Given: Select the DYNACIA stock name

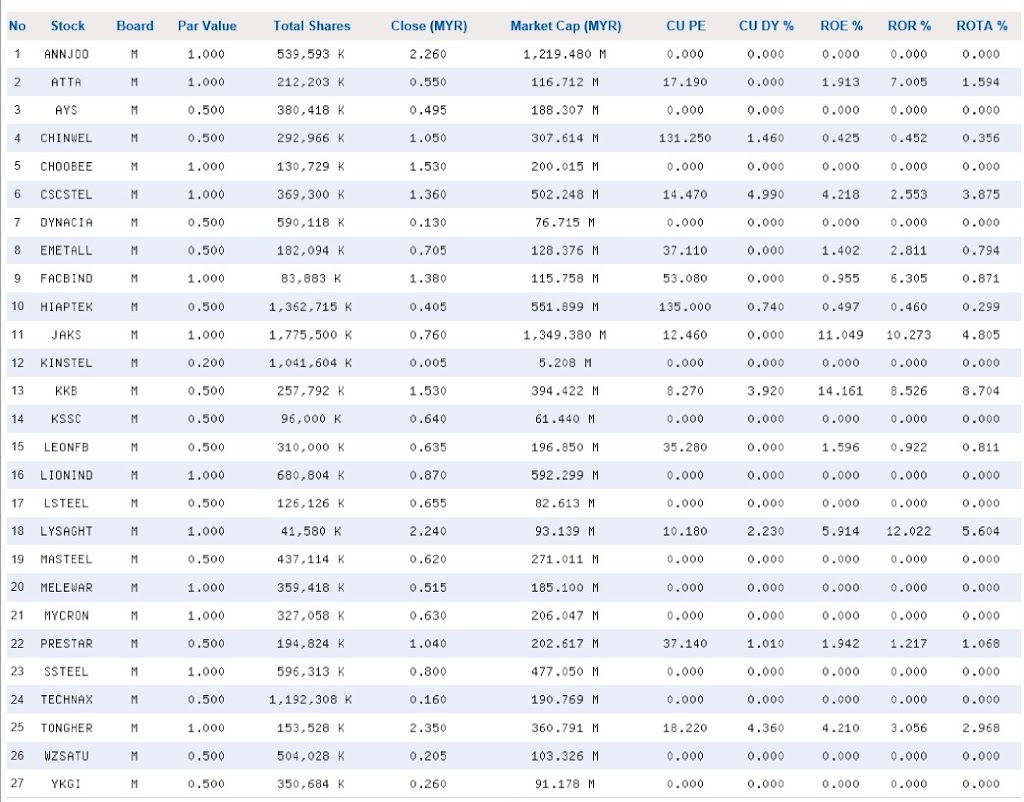Looking at the screenshot, I should [66, 223].
